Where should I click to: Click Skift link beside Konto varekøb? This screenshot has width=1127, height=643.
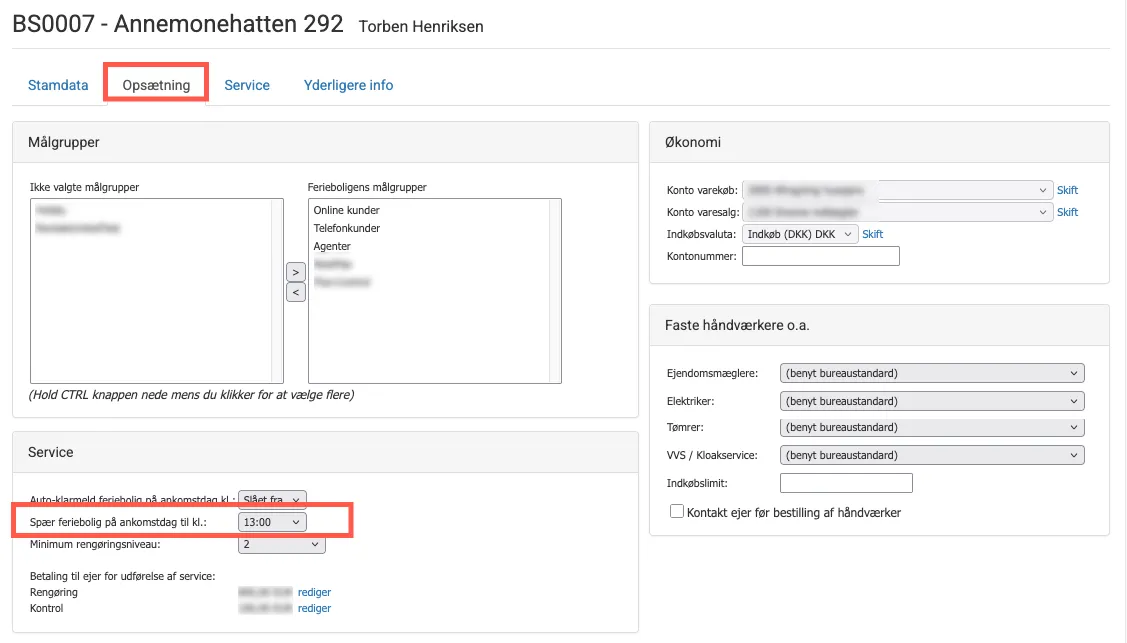pyautogui.click(x=1067, y=190)
